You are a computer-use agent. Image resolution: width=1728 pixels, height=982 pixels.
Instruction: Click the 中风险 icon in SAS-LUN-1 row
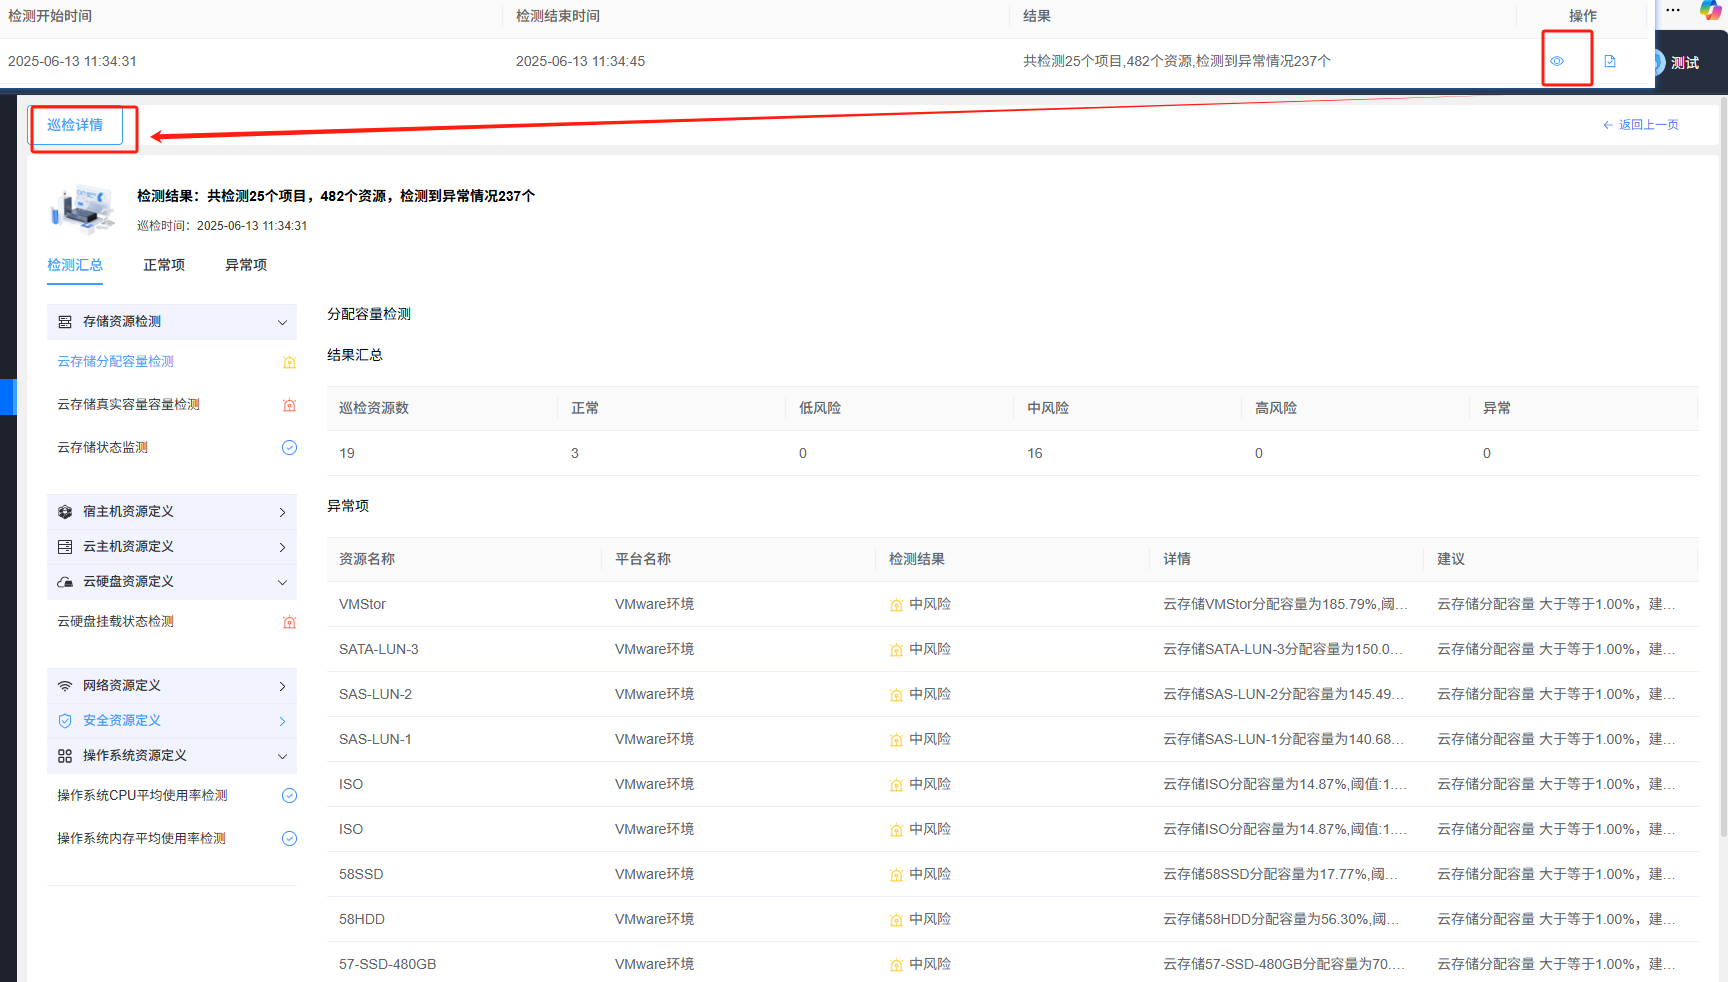(x=896, y=740)
